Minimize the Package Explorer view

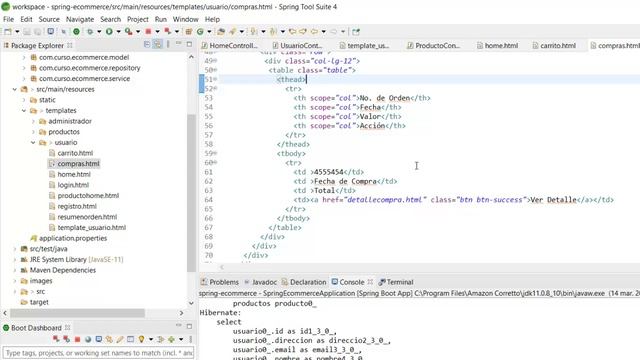(179, 43)
